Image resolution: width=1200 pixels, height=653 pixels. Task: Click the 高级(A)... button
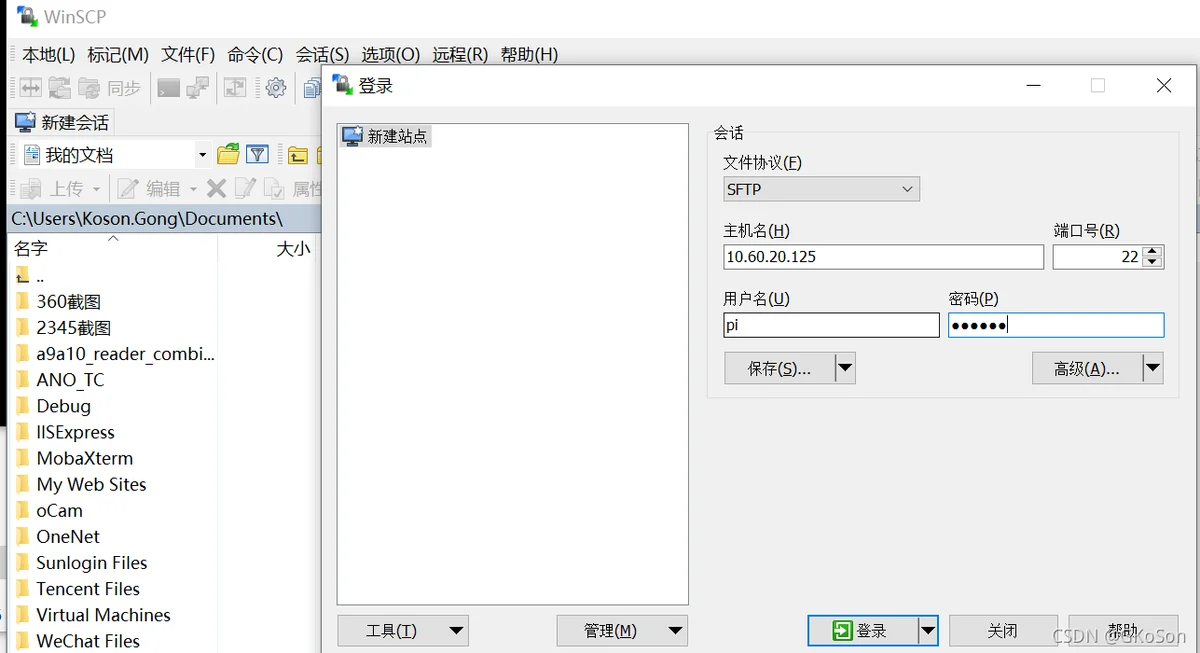(1087, 368)
